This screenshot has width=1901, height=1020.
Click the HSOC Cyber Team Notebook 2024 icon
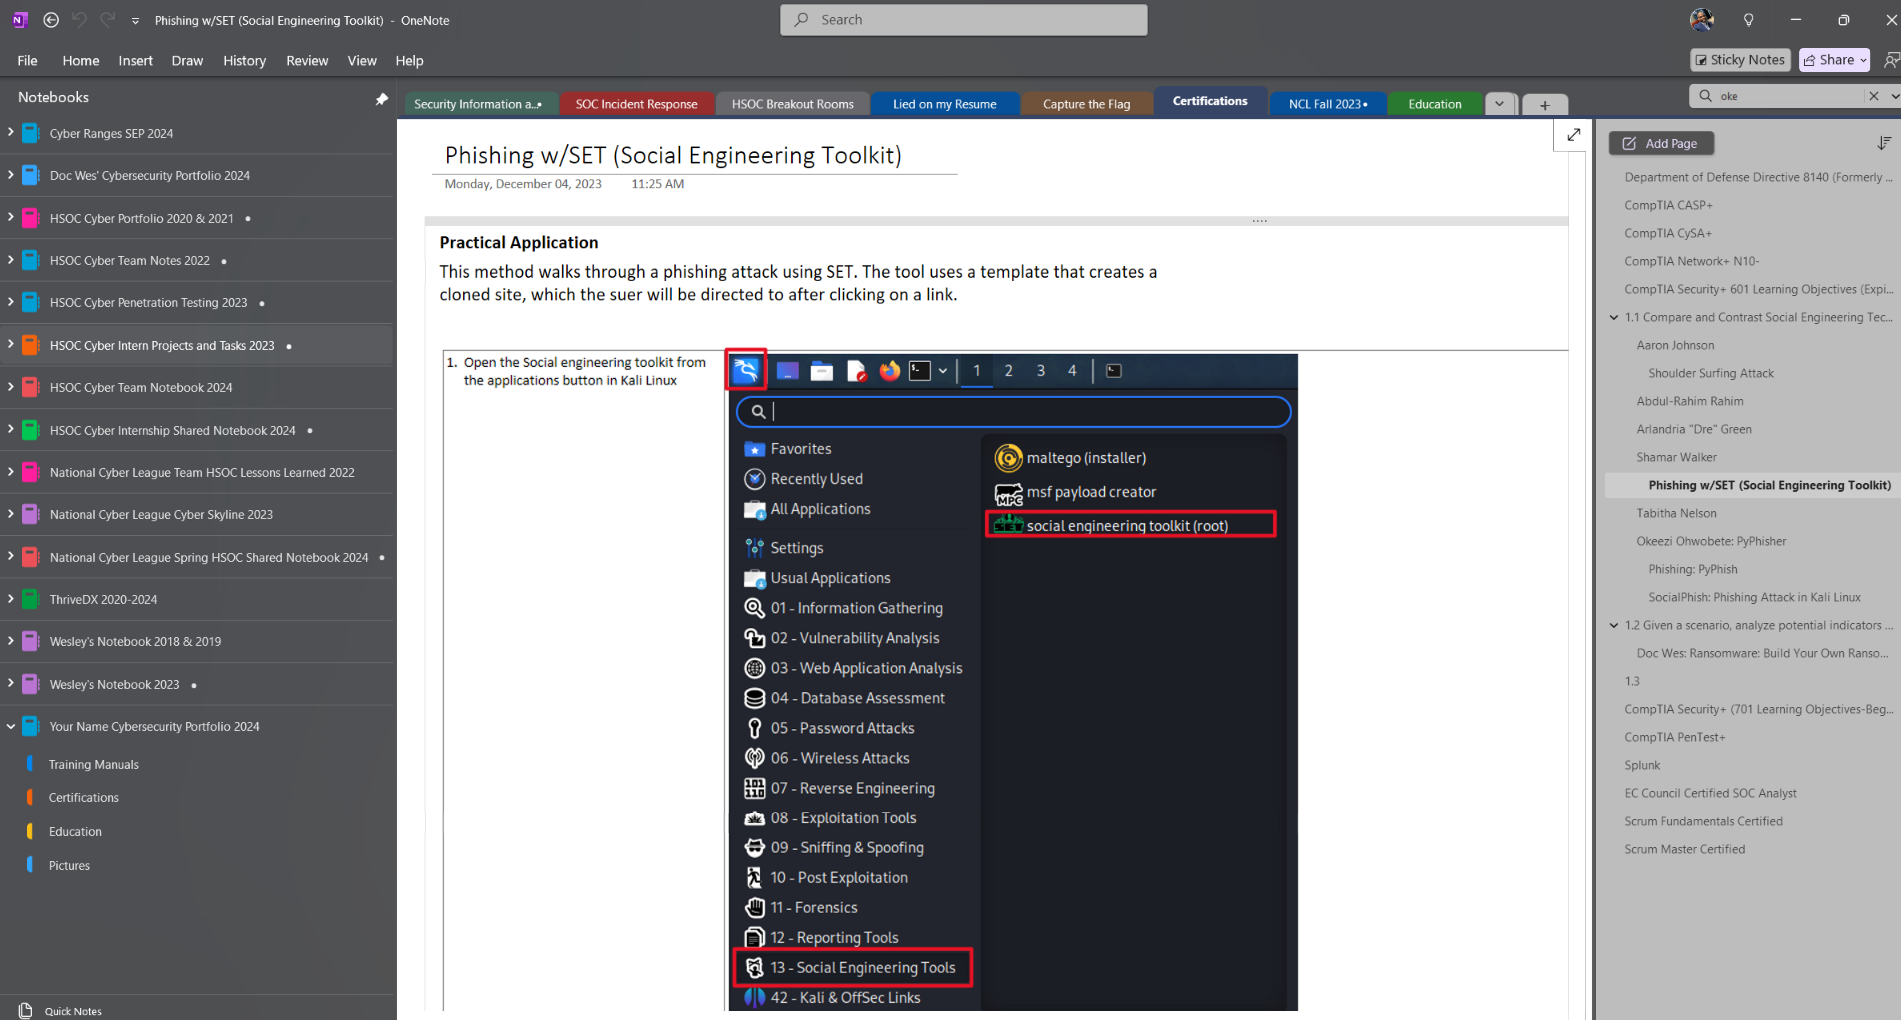pyautogui.click(x=30, y=387)
